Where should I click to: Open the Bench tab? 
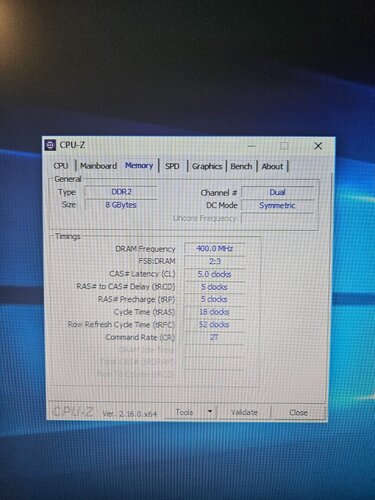click(241, 166)
